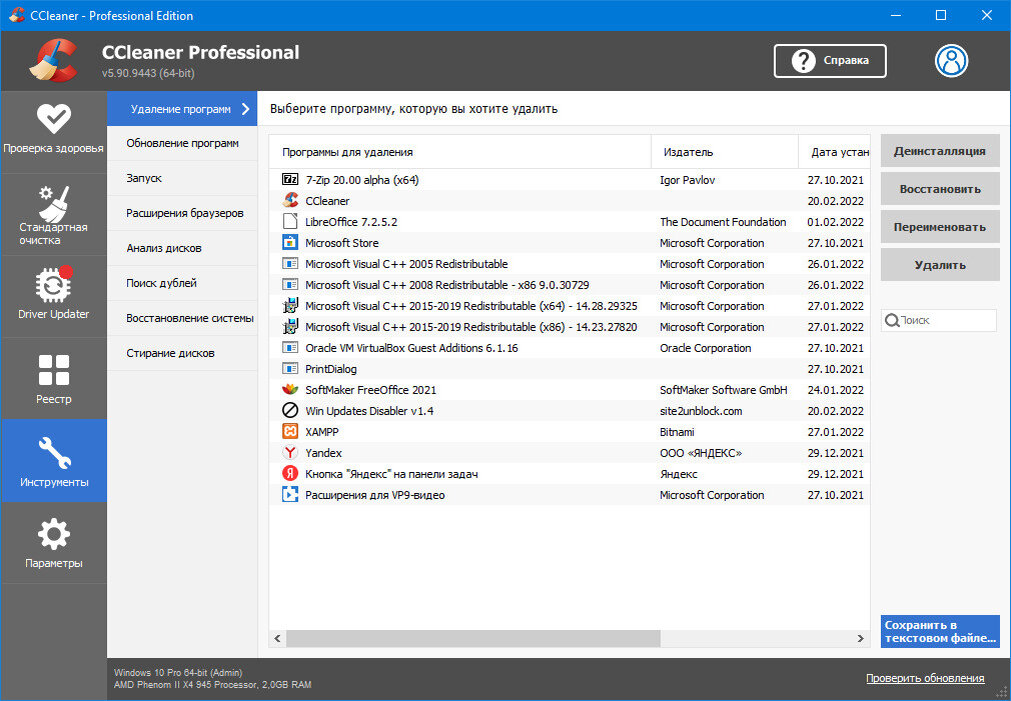
Task: Click inside the Поиск search field
Action: [x=938, y=320]
